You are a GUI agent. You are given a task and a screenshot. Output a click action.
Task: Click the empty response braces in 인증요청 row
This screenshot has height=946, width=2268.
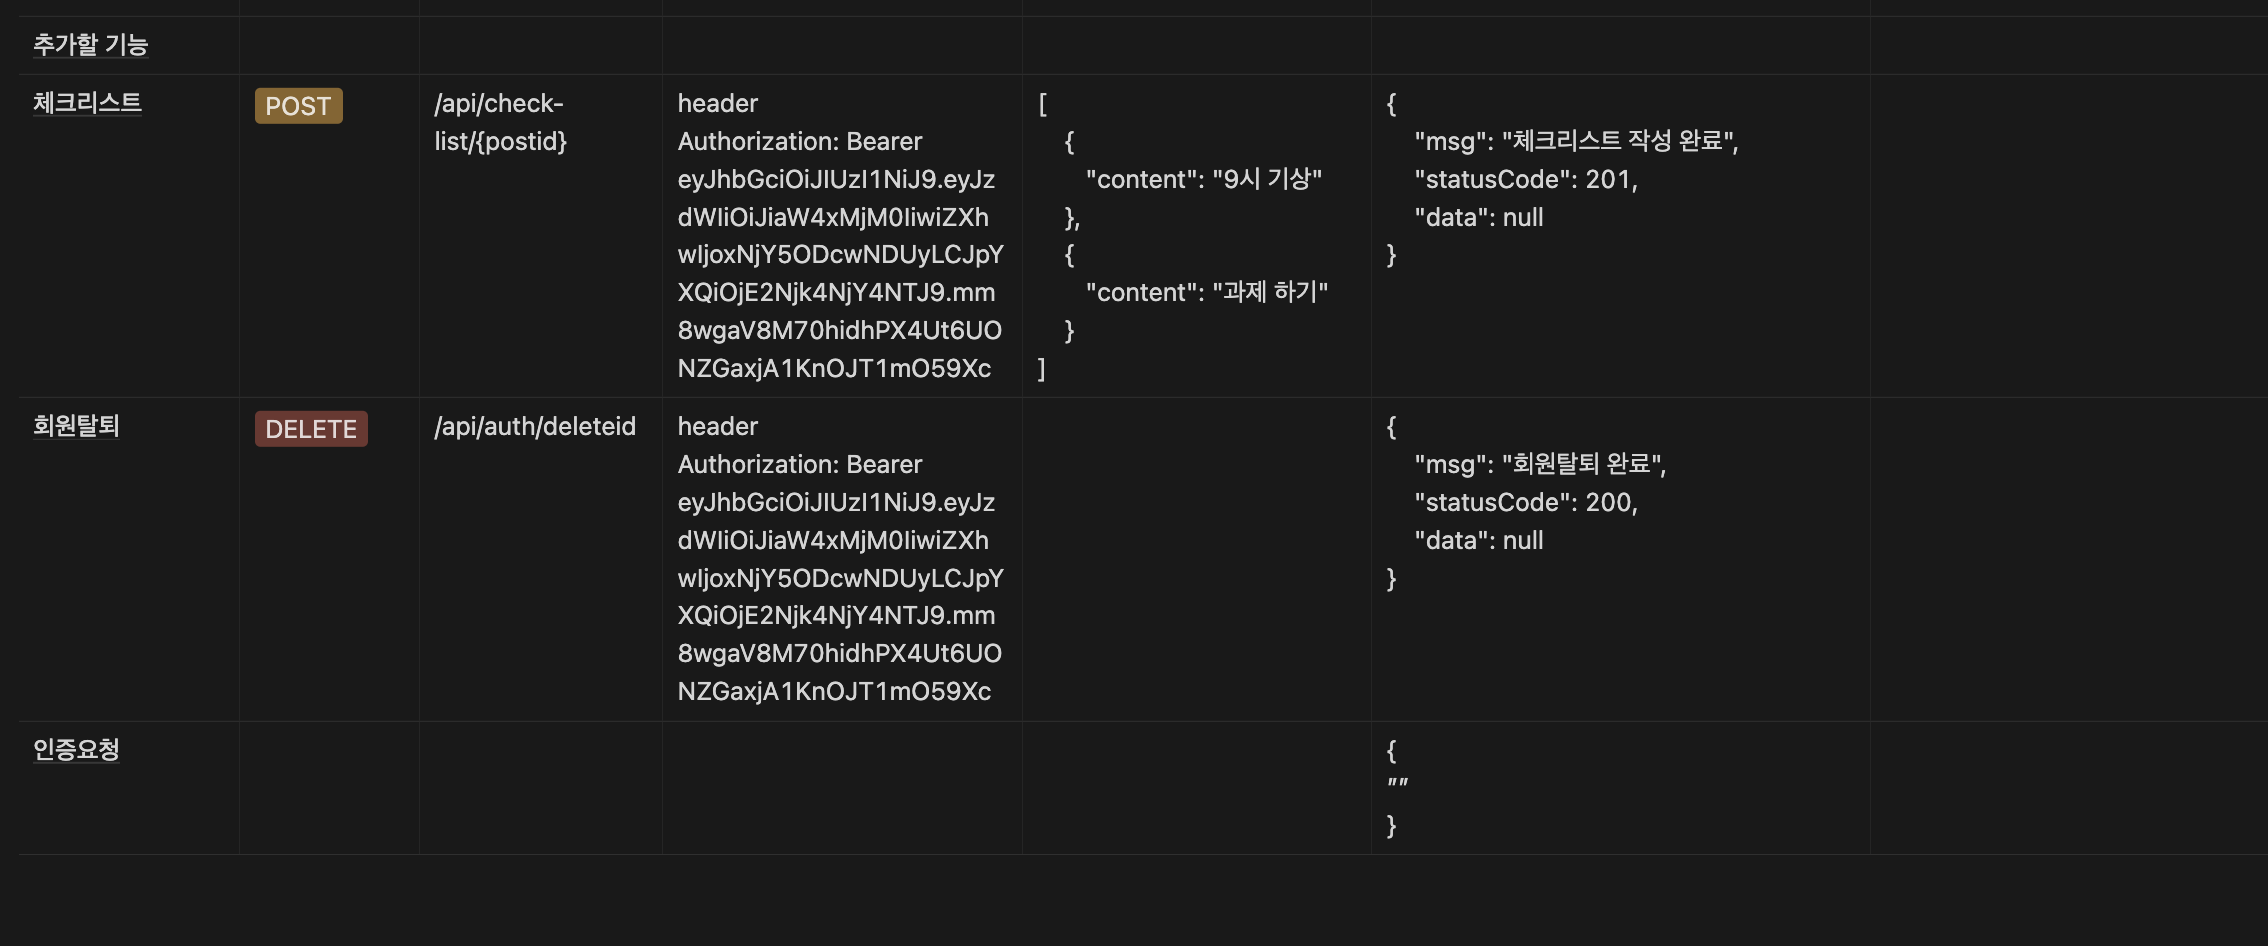(1398, 787)
